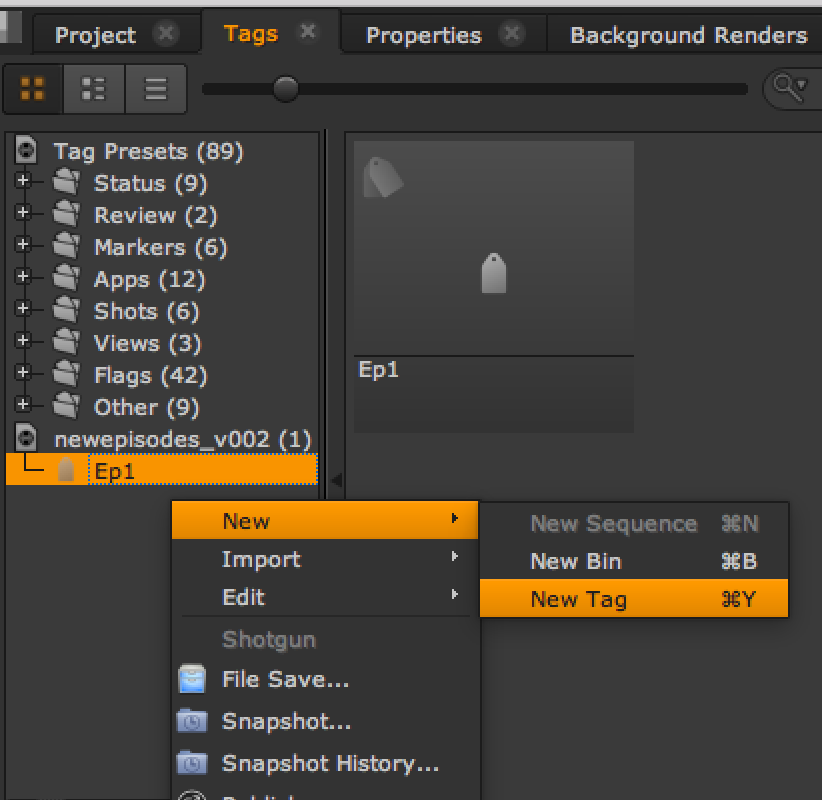Close the Properties tab
Viewport: 822px width, 800px height.
pos(512,35)
